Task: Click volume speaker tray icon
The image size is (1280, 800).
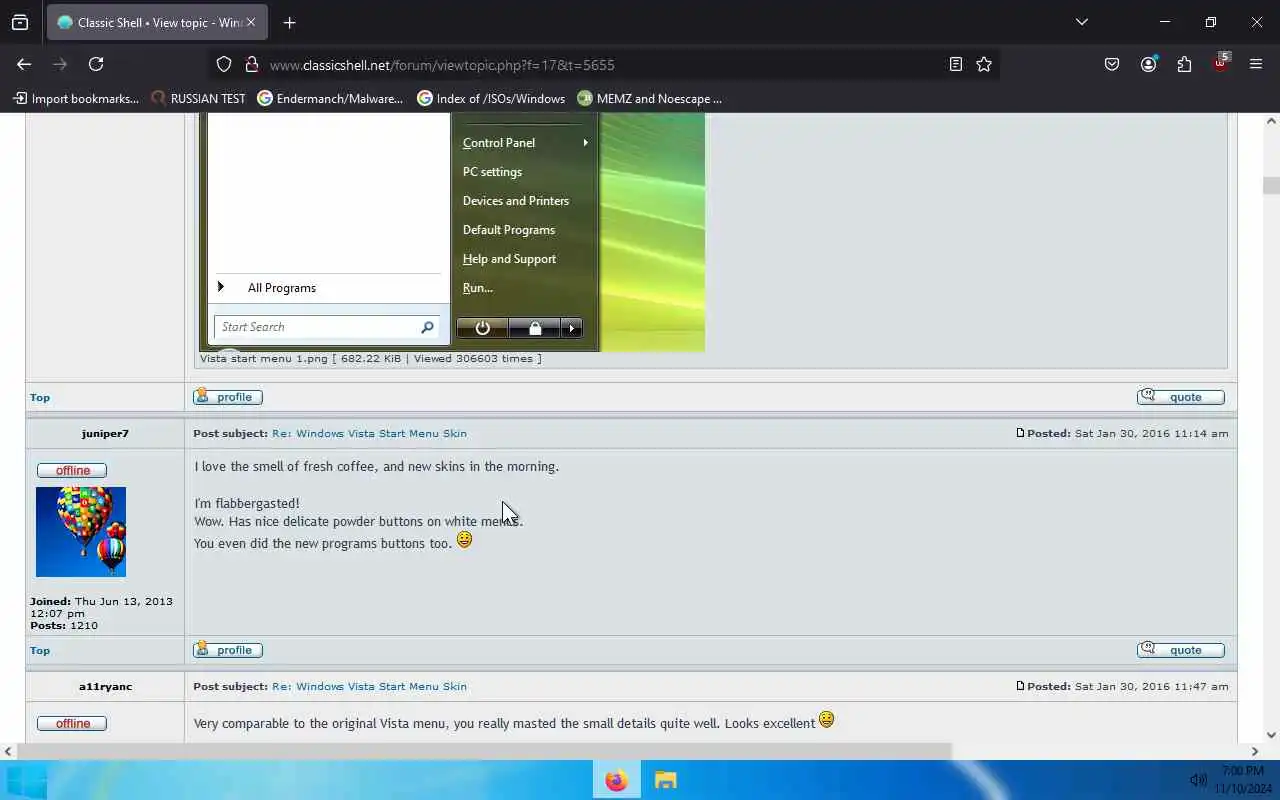Action: [x=1198, y=780]
